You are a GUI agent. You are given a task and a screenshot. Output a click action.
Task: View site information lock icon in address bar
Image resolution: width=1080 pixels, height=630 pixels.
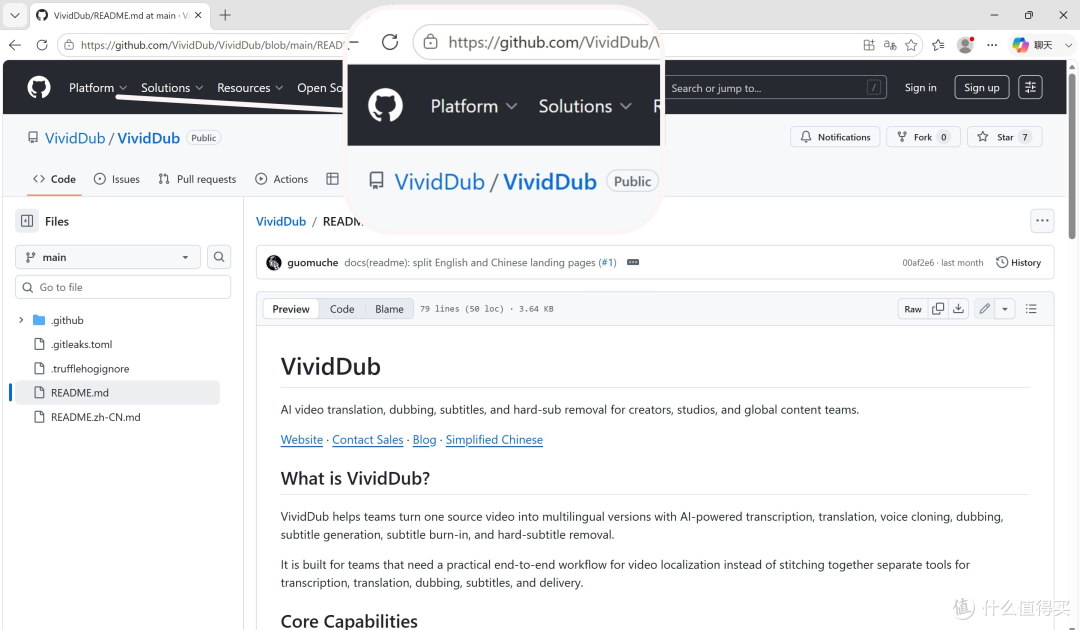[x=68, y=45]
